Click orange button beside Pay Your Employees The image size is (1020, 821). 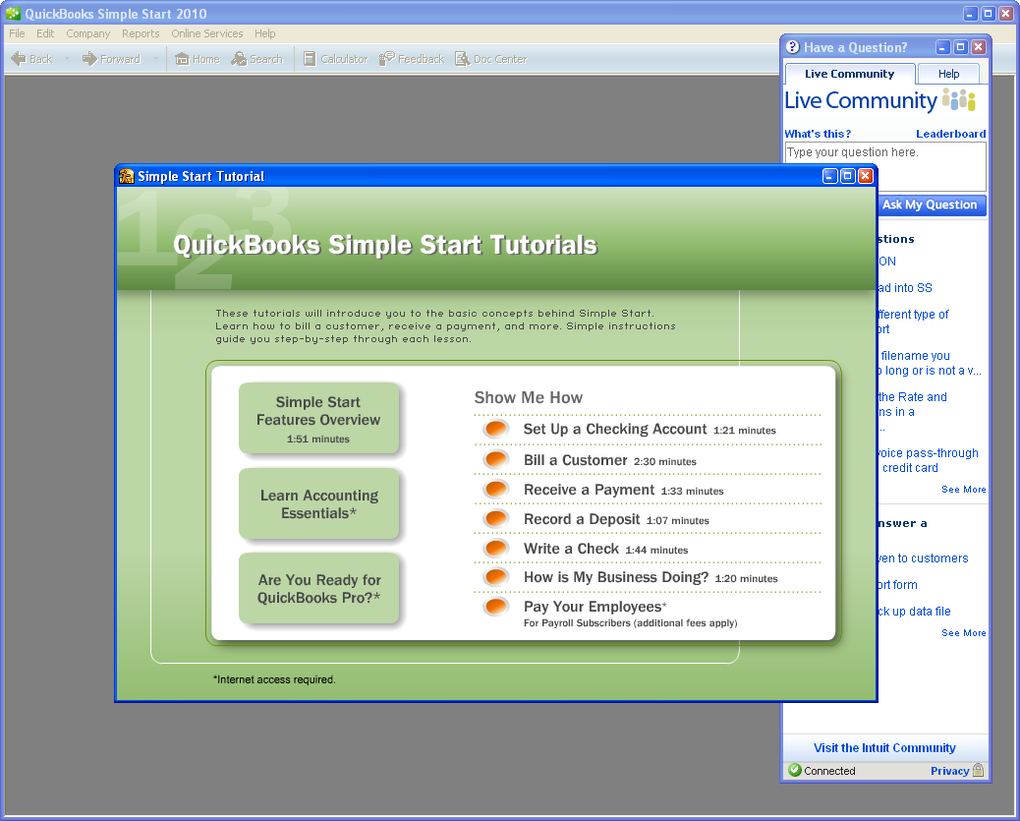496,607
